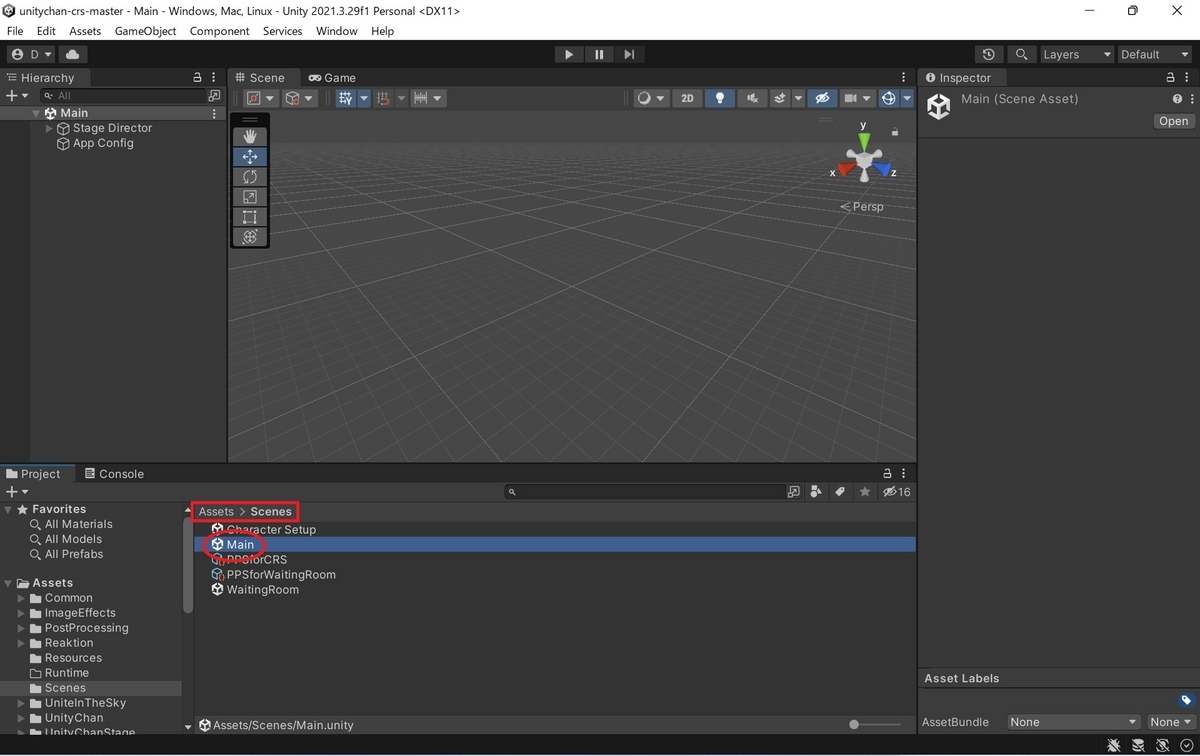Click search by type in Project
1200x756 pixels.
[816, 492]
